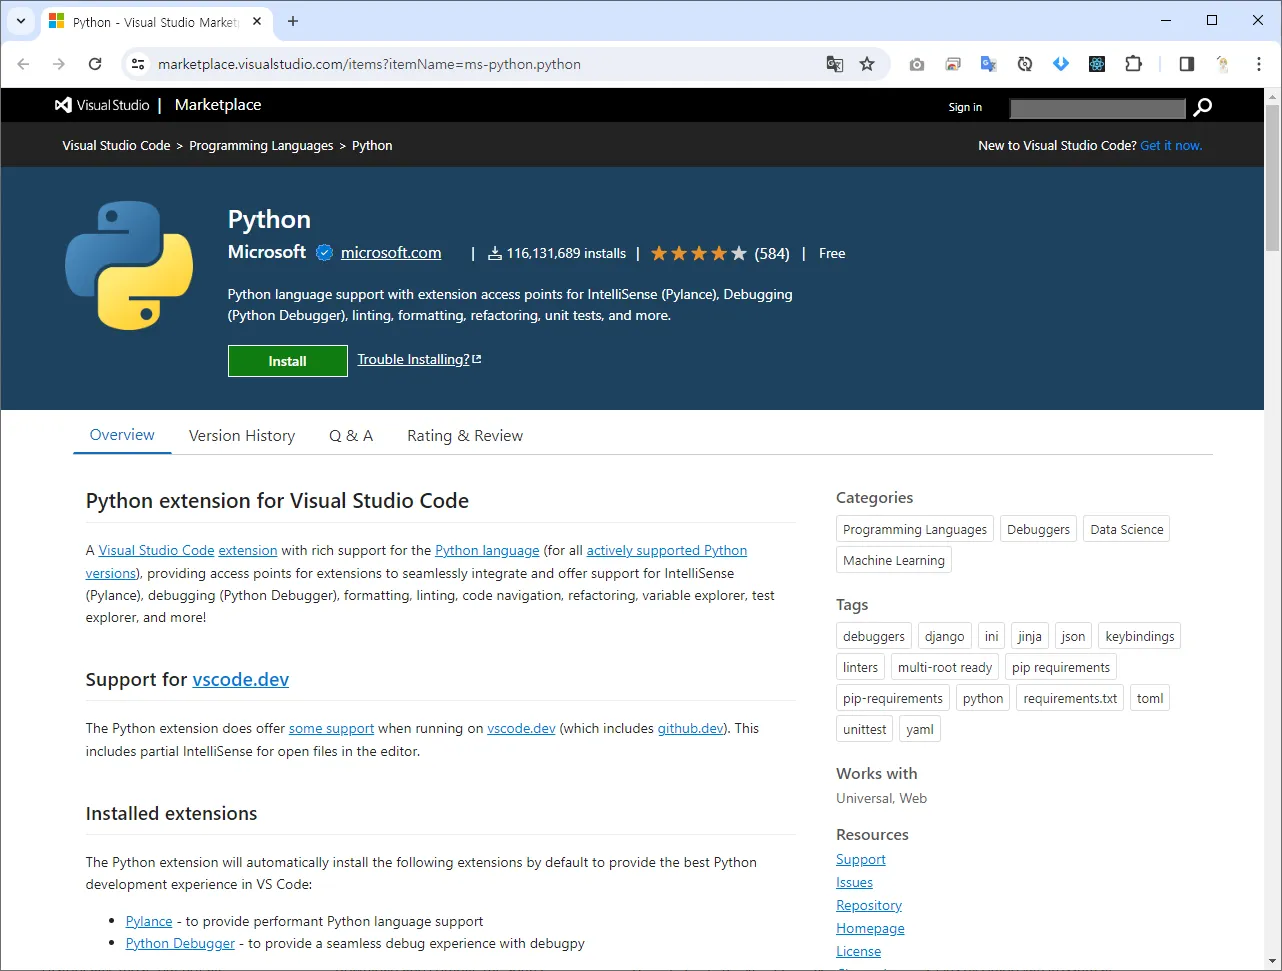Click the multi-root ready tag
Image resolution: width=1282 pixels, height=971 pixels.
[x=945, y=667]
